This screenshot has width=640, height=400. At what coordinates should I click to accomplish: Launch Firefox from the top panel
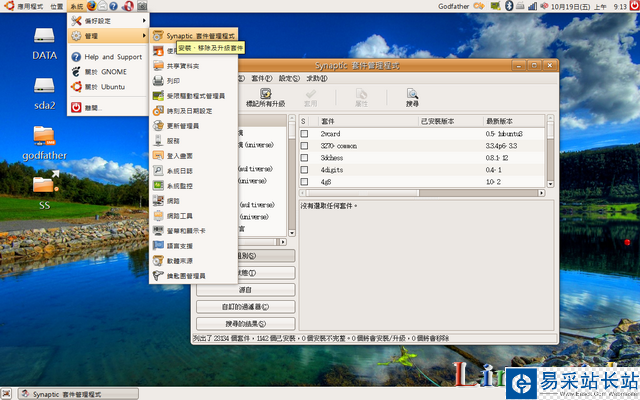91,6
